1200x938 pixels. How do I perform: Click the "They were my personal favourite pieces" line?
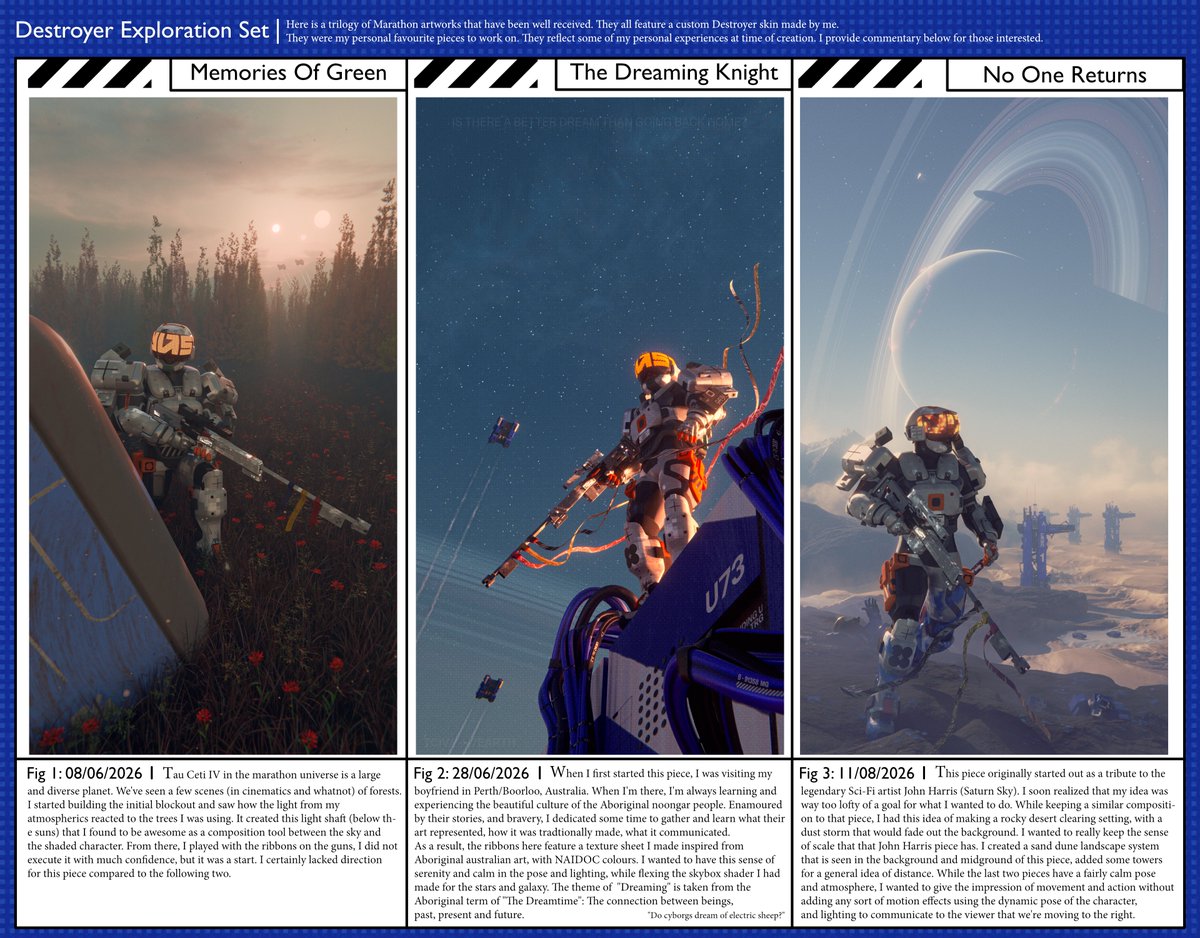tap(664, 38)
